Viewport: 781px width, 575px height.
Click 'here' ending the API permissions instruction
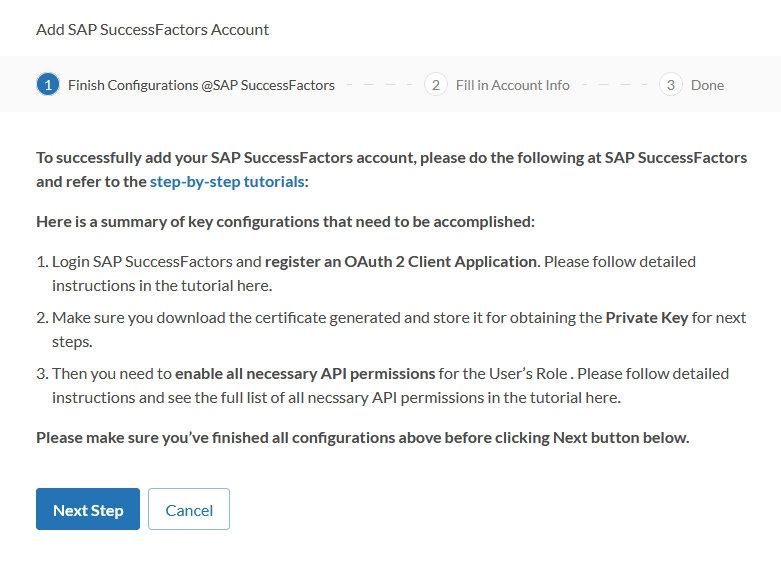tap(604, 397)
